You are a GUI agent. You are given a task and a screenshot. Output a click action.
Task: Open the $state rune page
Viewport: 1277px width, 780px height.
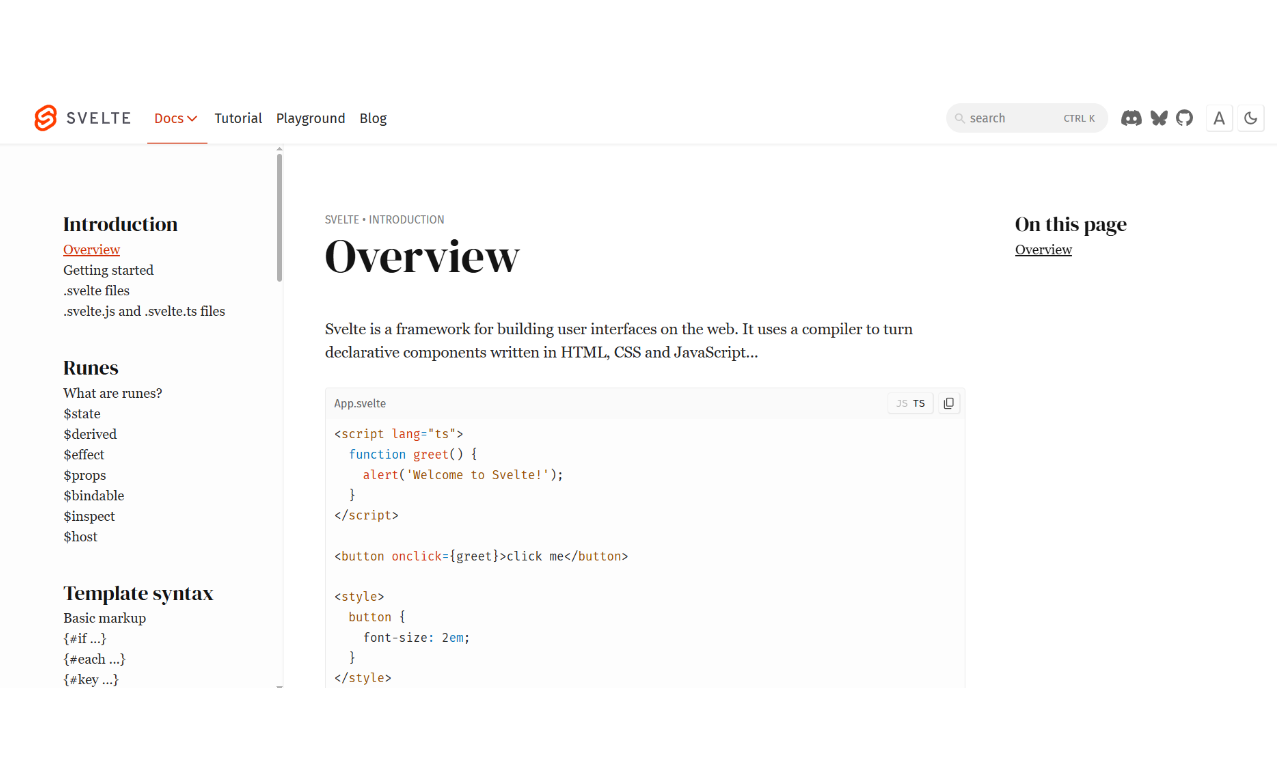(x=82, y=414)
